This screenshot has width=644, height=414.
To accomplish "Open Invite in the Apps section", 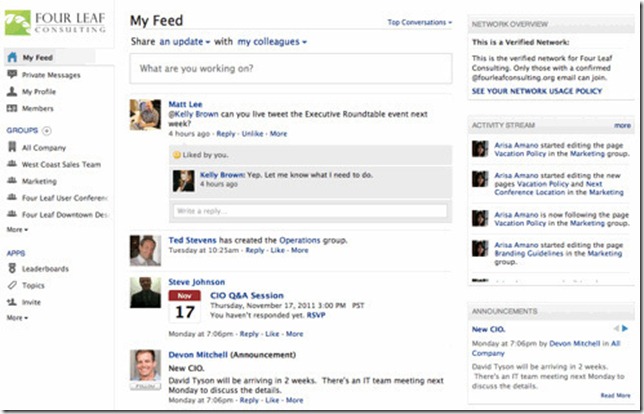I will point(32,300).
